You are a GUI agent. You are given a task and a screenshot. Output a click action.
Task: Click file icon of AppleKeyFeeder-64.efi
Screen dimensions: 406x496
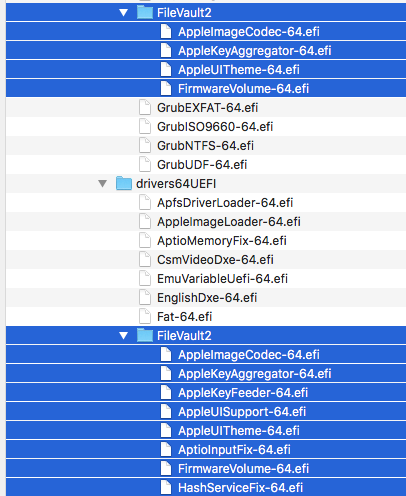tap(166, 393)
